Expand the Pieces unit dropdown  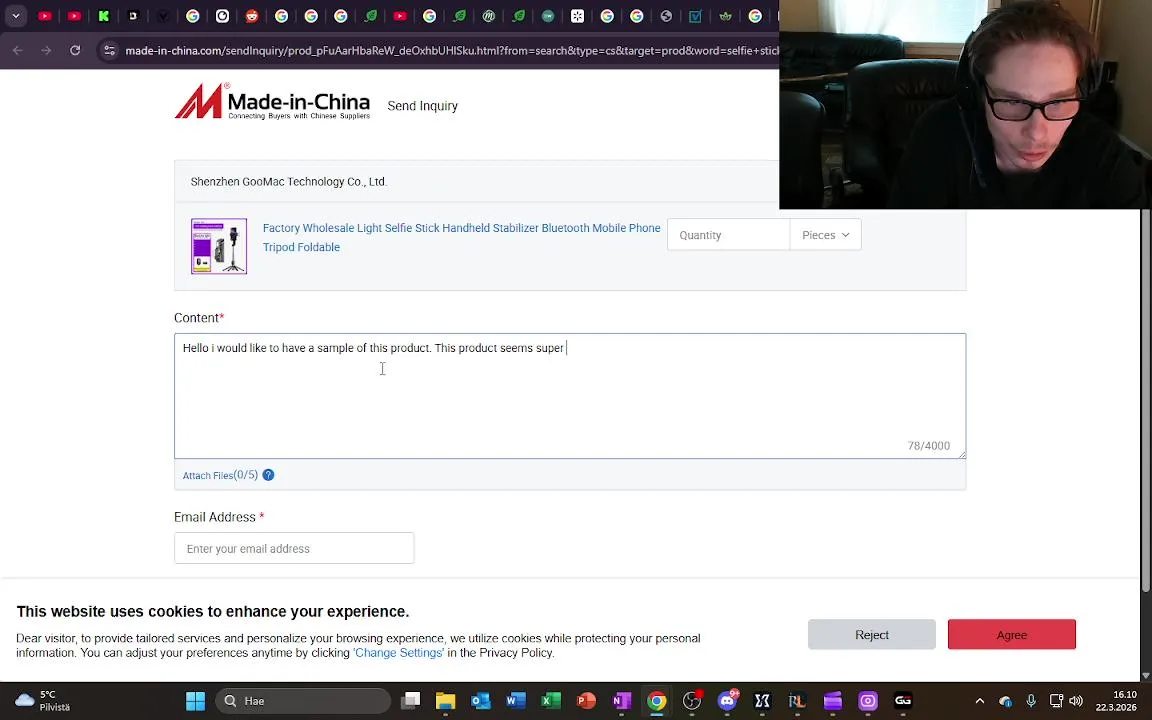(826, 235)
